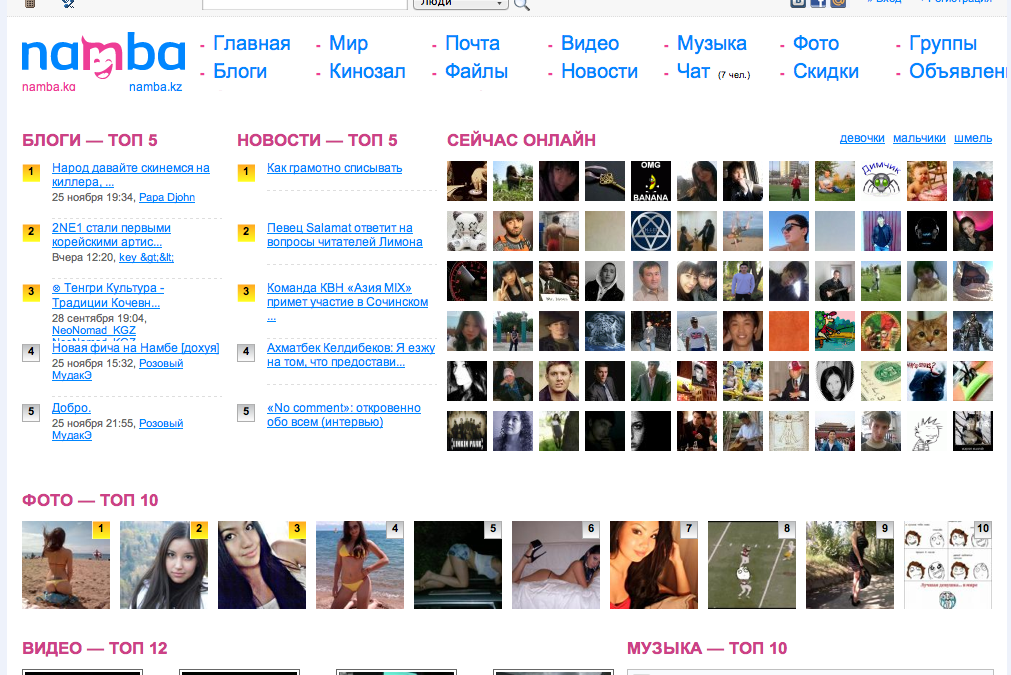Select the speedometer gauge avatar
1011x675 pixels.
467,281
